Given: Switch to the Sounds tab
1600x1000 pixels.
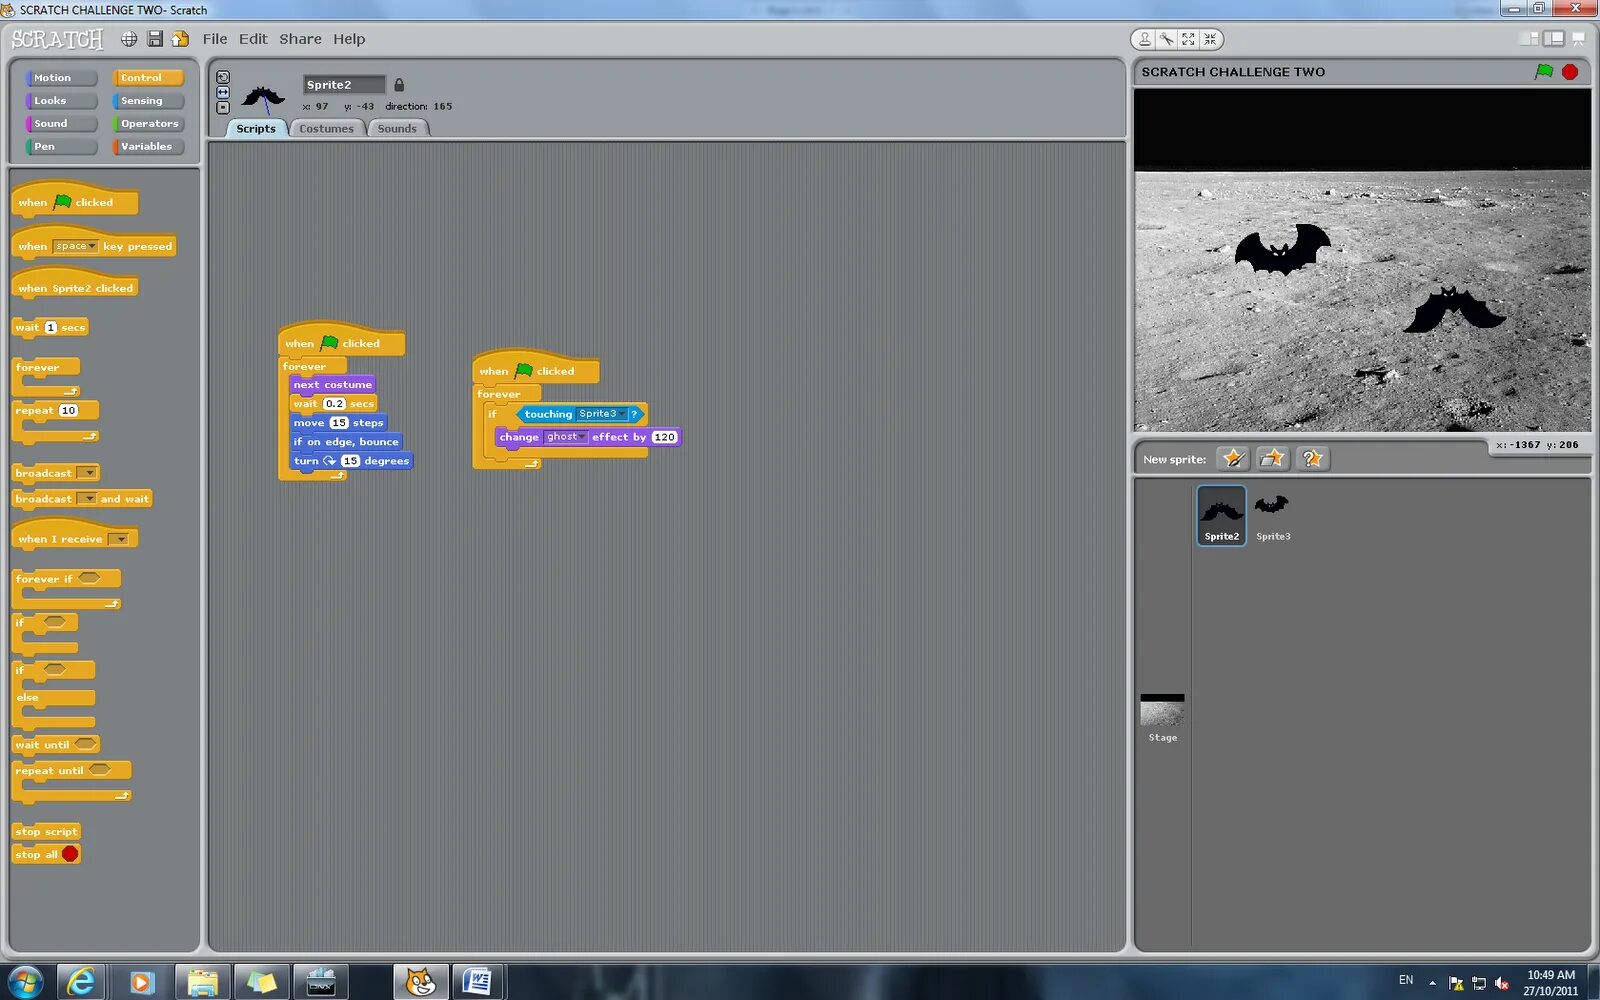Looking at the screenshot, I should pyautogui.click(x=398, y=129).
